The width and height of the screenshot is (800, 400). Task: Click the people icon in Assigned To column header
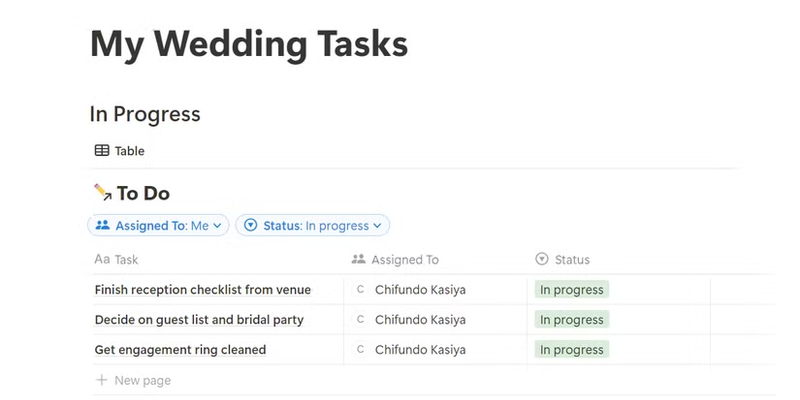pyautogui.click(x=359, y=260)
